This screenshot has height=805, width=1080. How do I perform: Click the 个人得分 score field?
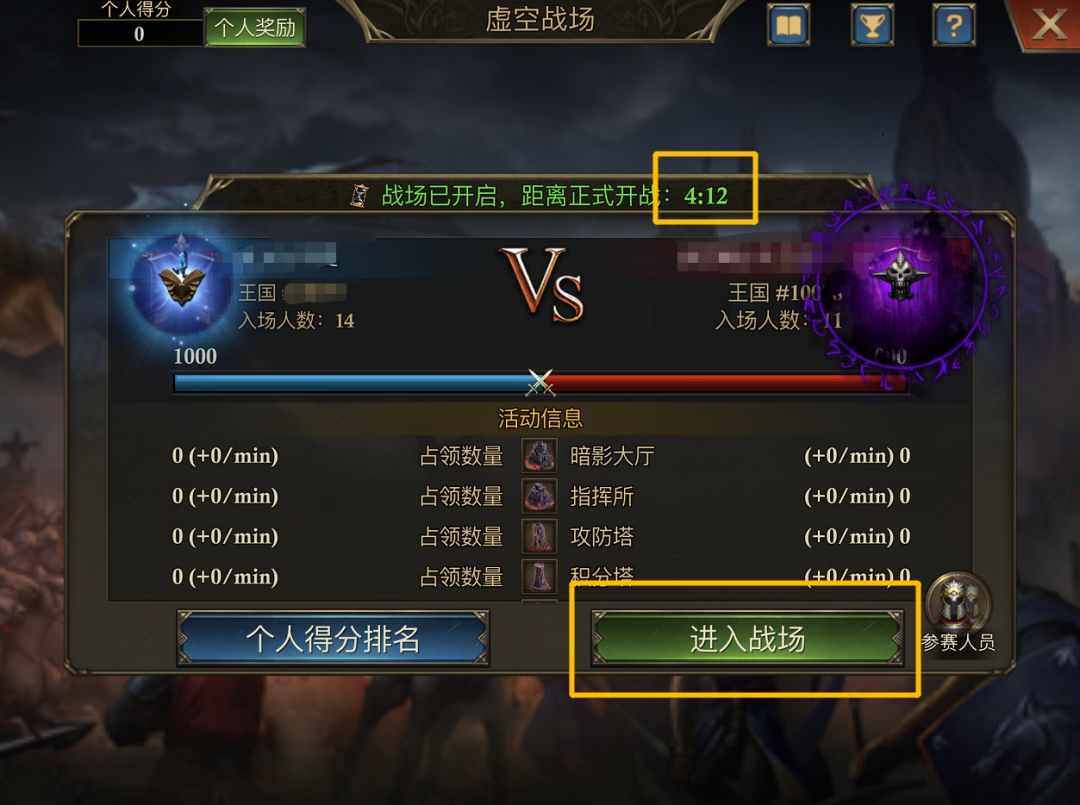[x=141, y=33]
